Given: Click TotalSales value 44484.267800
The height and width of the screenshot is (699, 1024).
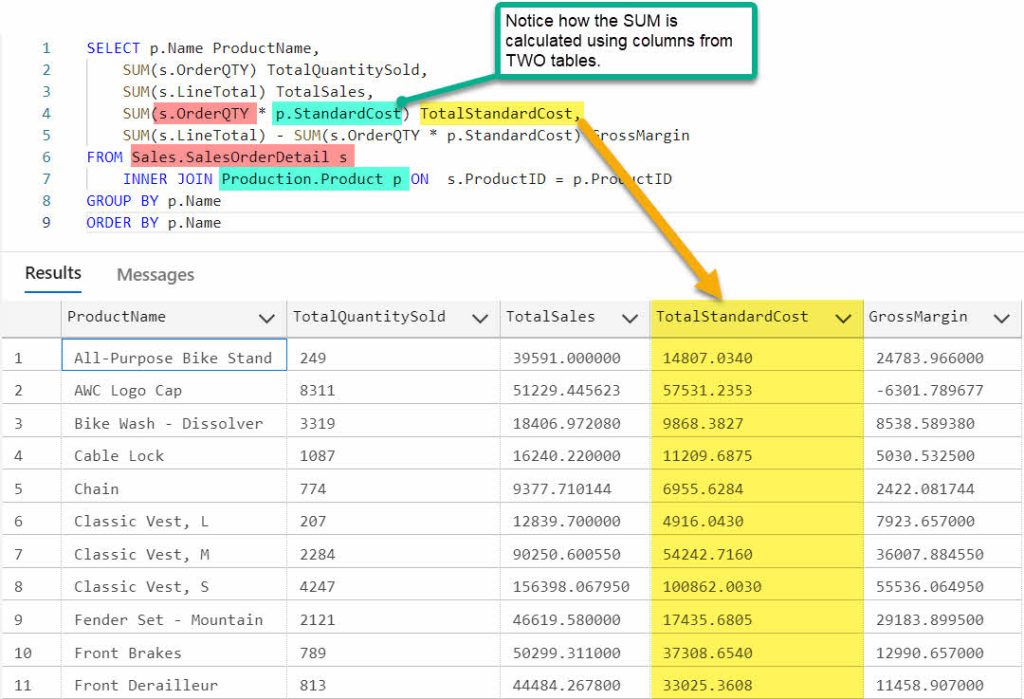Looking at the screenshot, I should pos(566,685).
